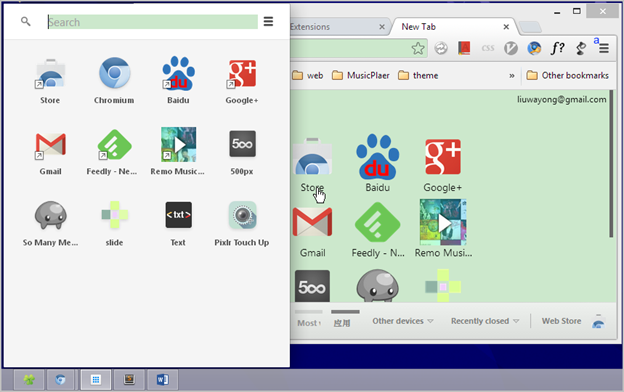Screen dimensions: 624x392
Task: Expand the Recently closed dropdown
Action: pos(485,321)
